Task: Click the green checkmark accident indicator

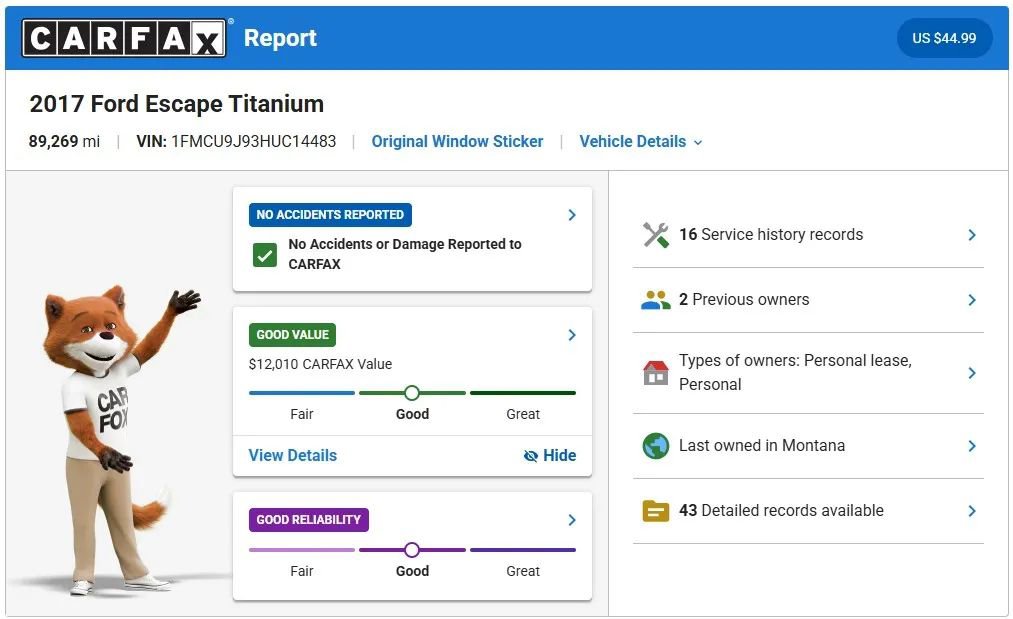Action: coord(264,255)
